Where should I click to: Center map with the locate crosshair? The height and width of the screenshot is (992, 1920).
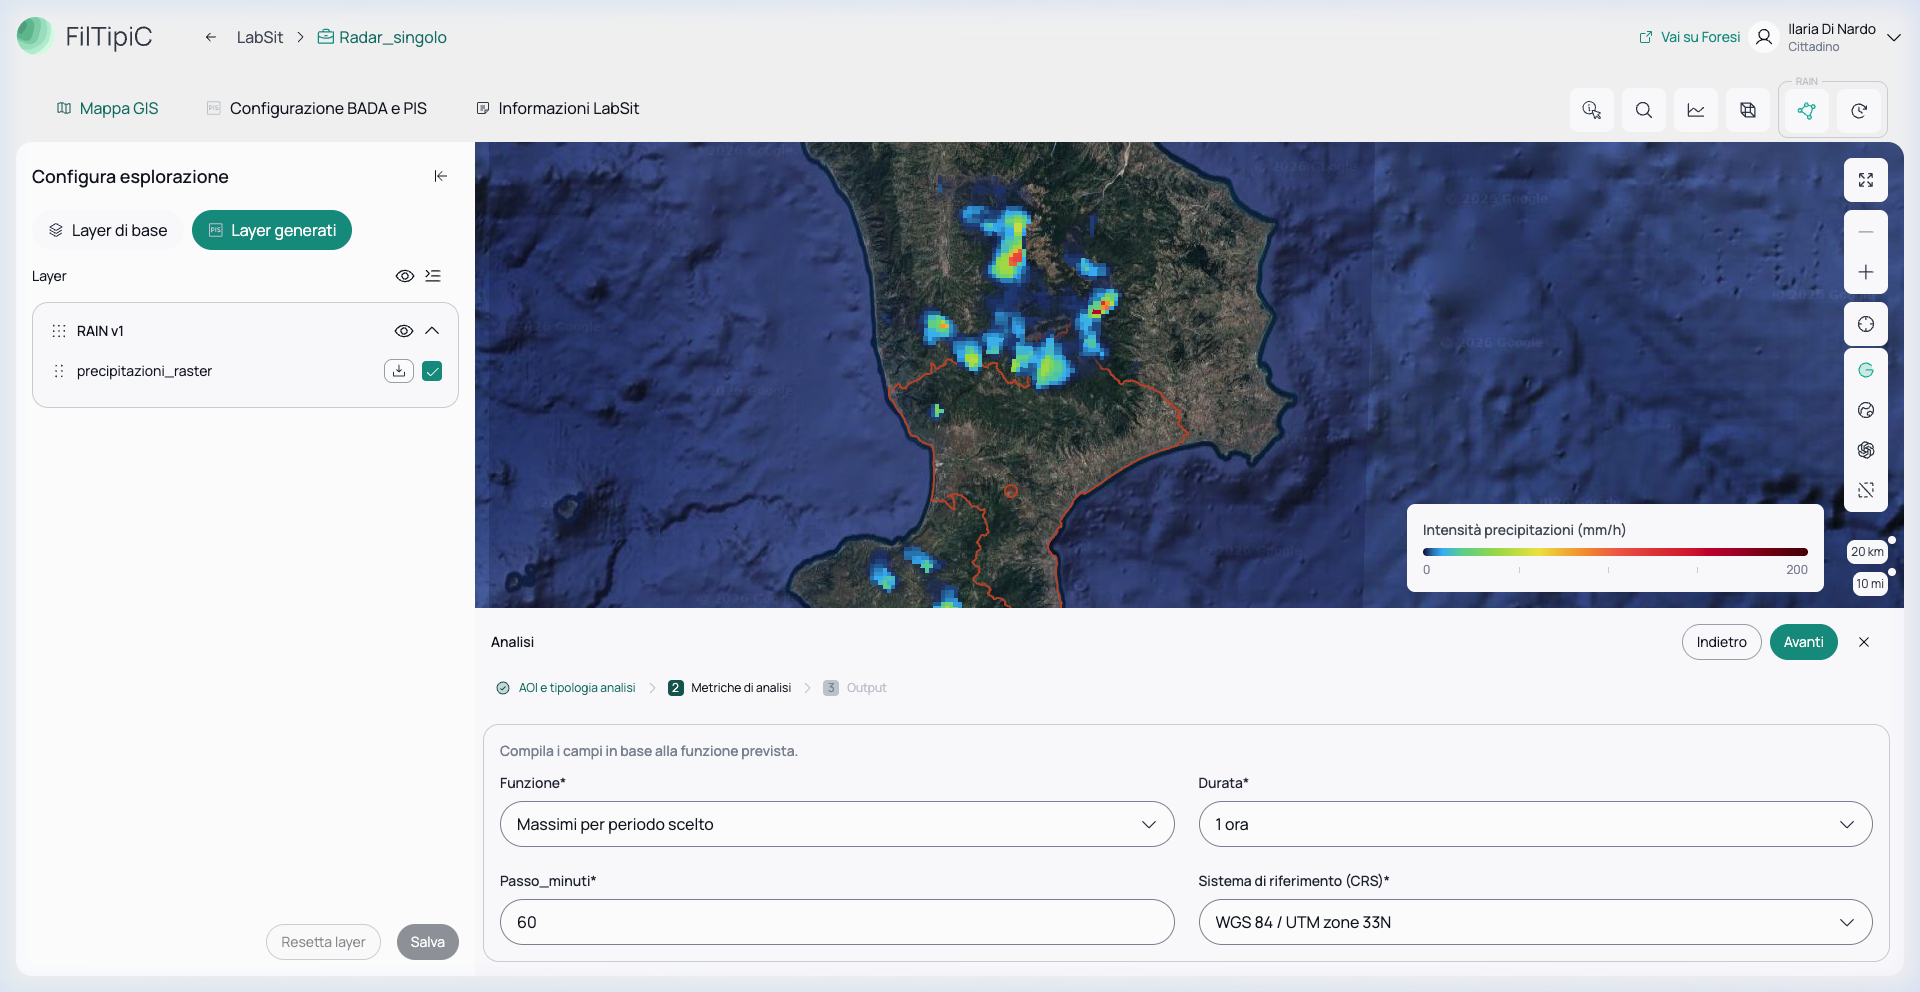coord(1866,324)
